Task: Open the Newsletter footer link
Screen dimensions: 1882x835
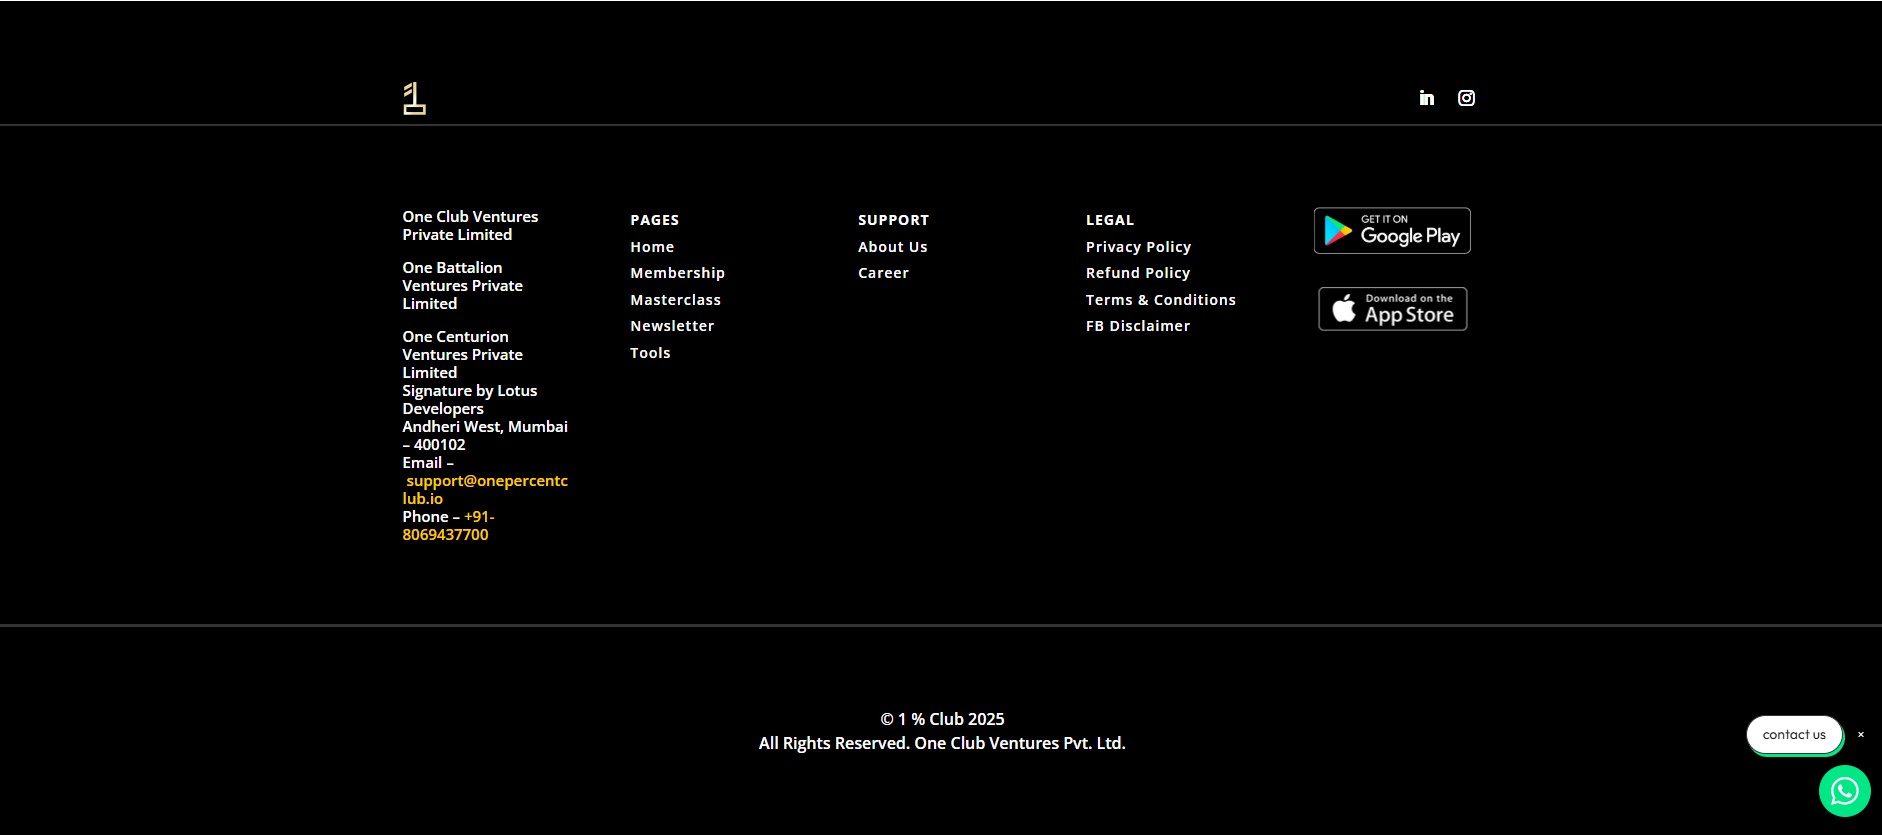Action: click(x=672, y=326)
